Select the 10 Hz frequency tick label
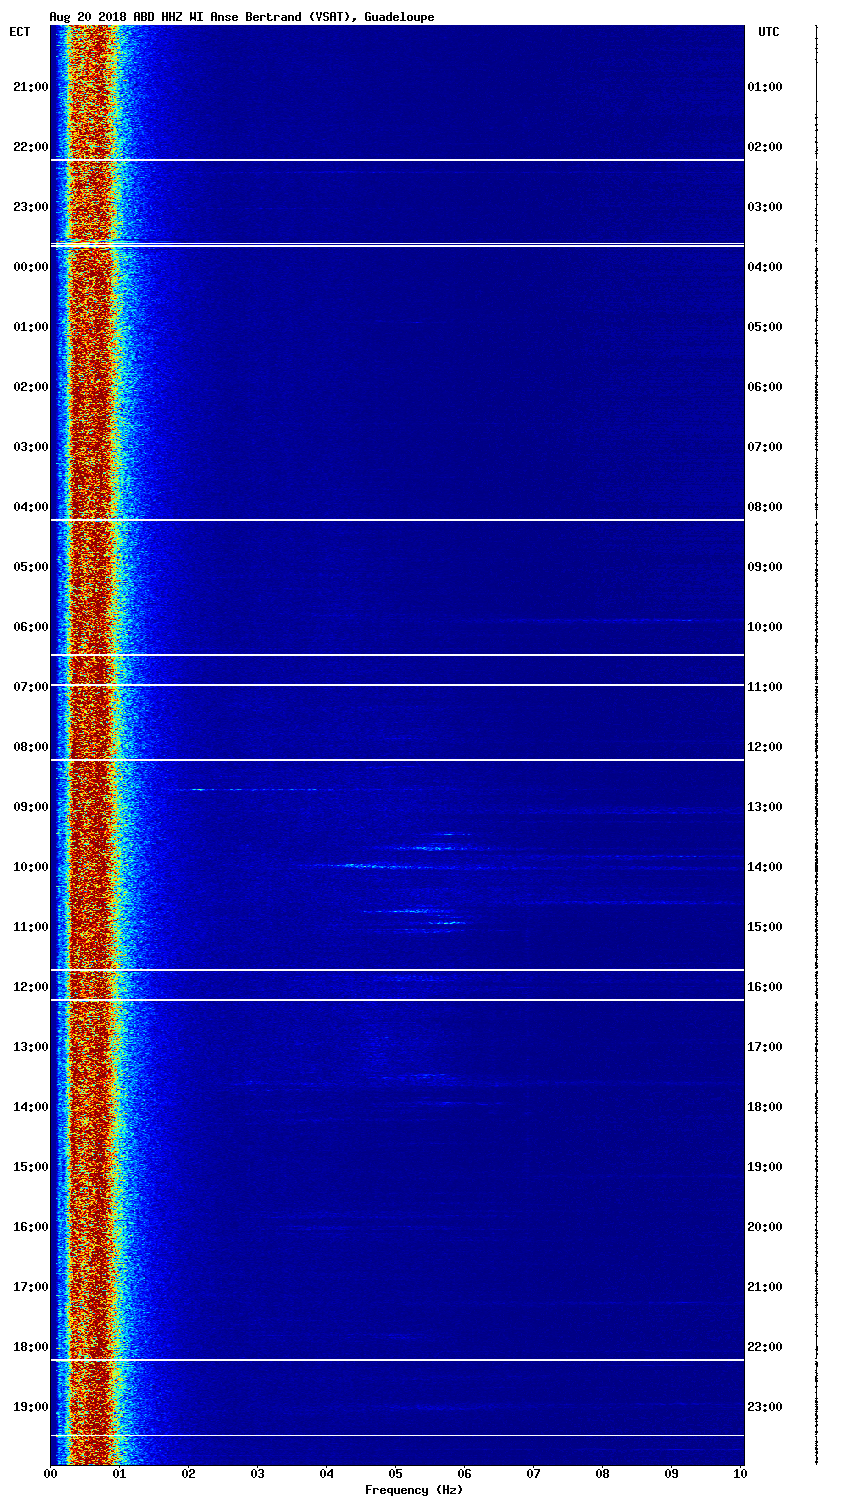 click(740, 1474)
